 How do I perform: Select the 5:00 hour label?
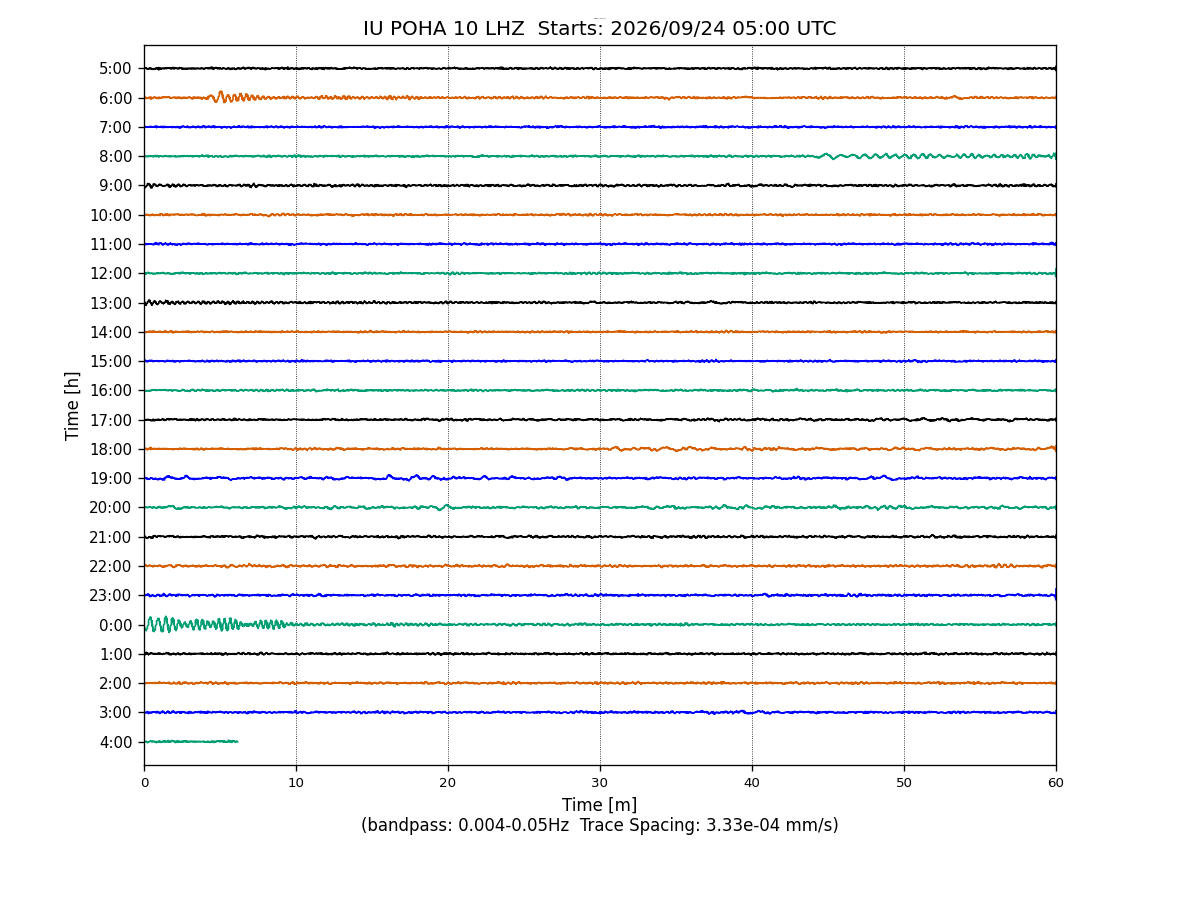click(x=116, y=69)
